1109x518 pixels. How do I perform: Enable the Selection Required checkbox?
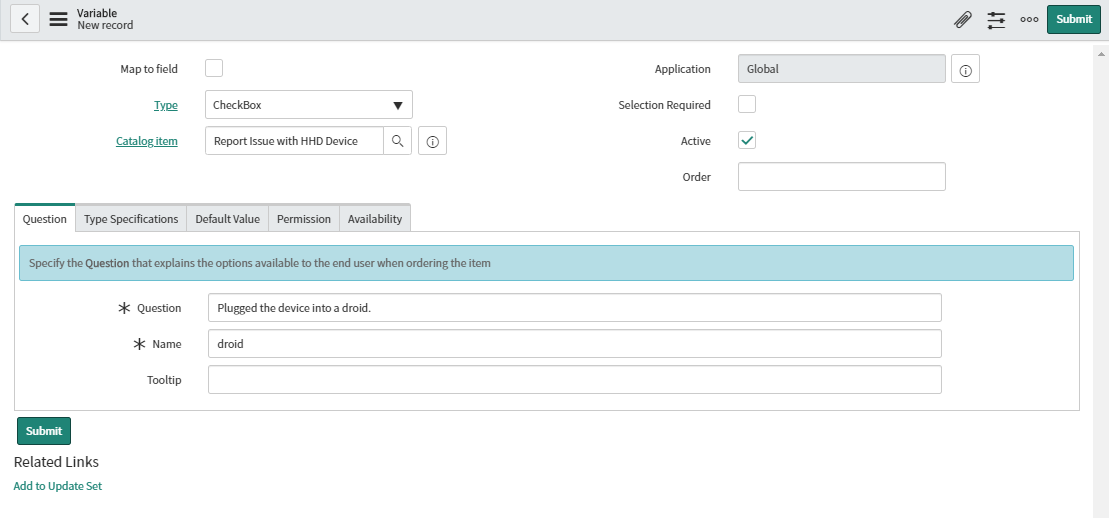[x=747, y=104]
